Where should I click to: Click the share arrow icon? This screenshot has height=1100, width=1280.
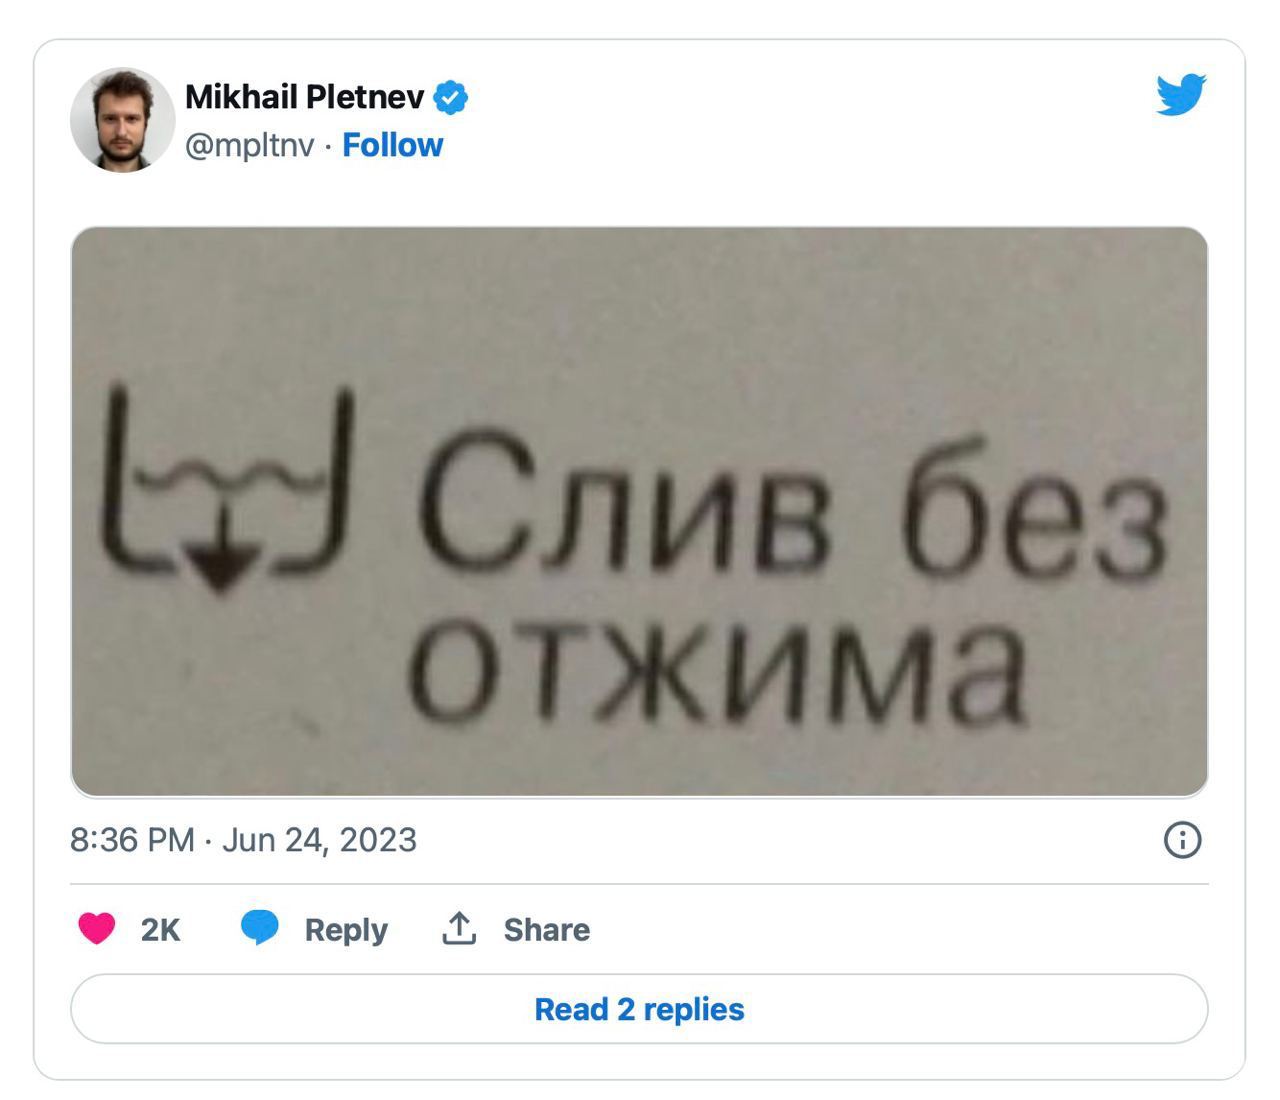tap(458, 928)
